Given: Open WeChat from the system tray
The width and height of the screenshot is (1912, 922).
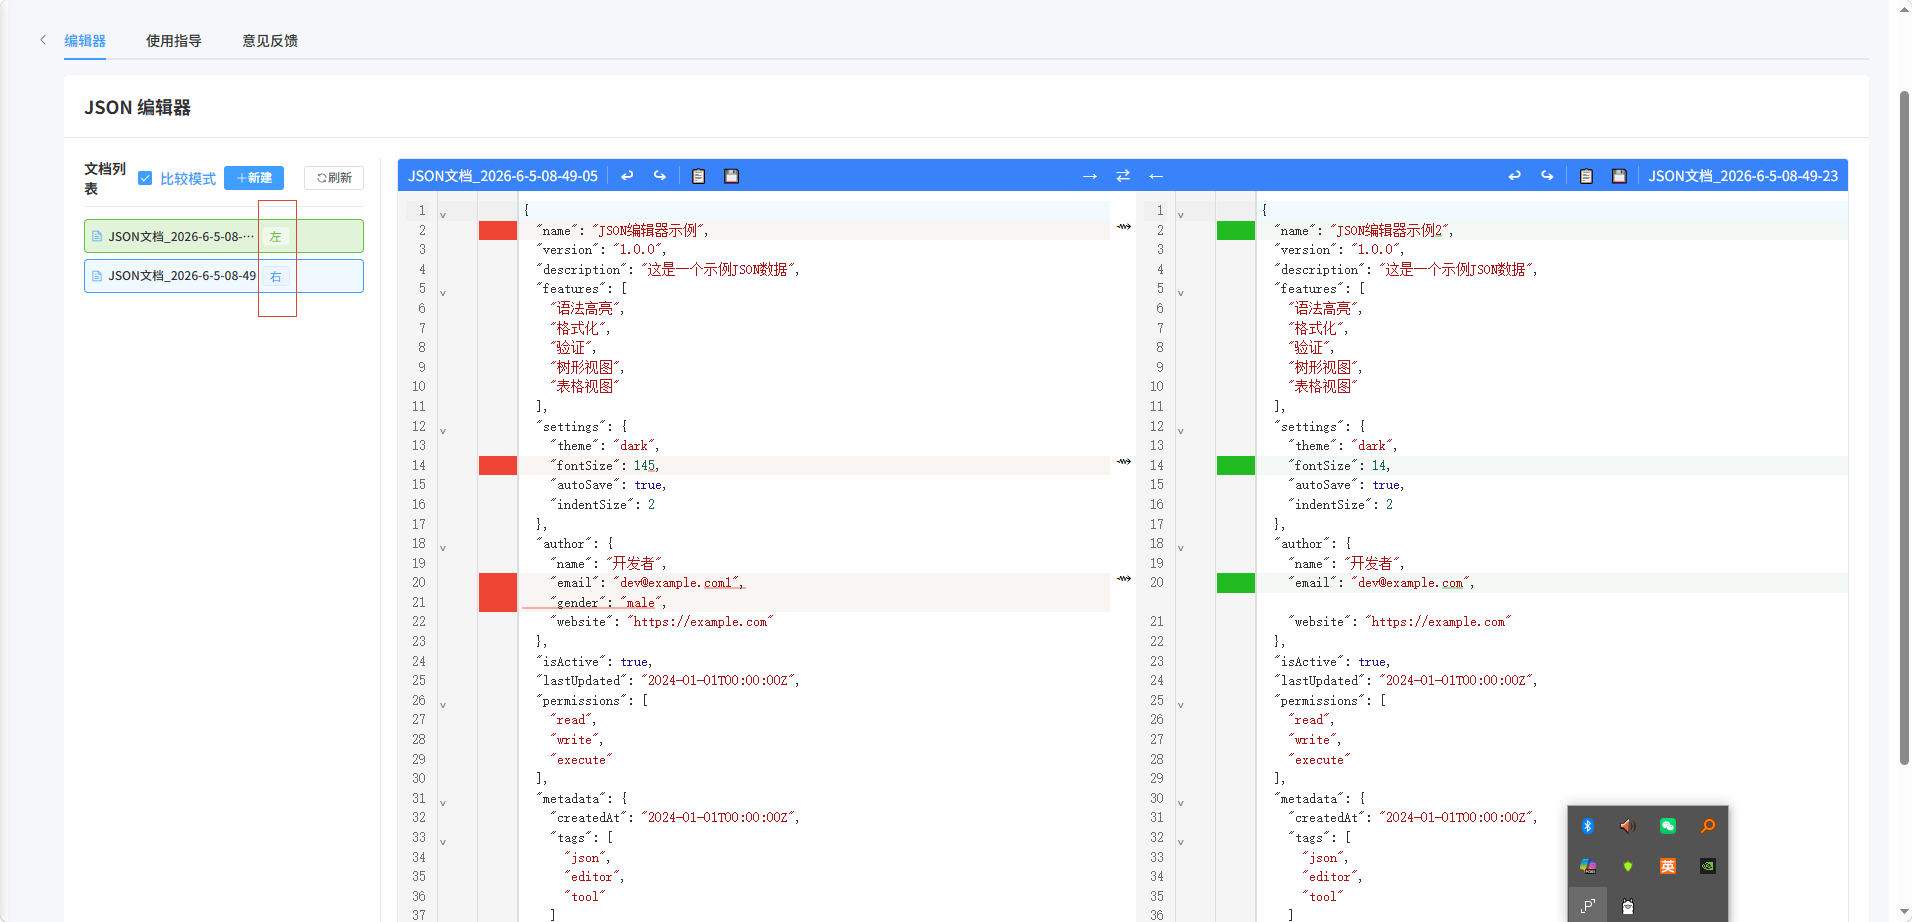Looking at the screenshot, I should coord(1668,826).
